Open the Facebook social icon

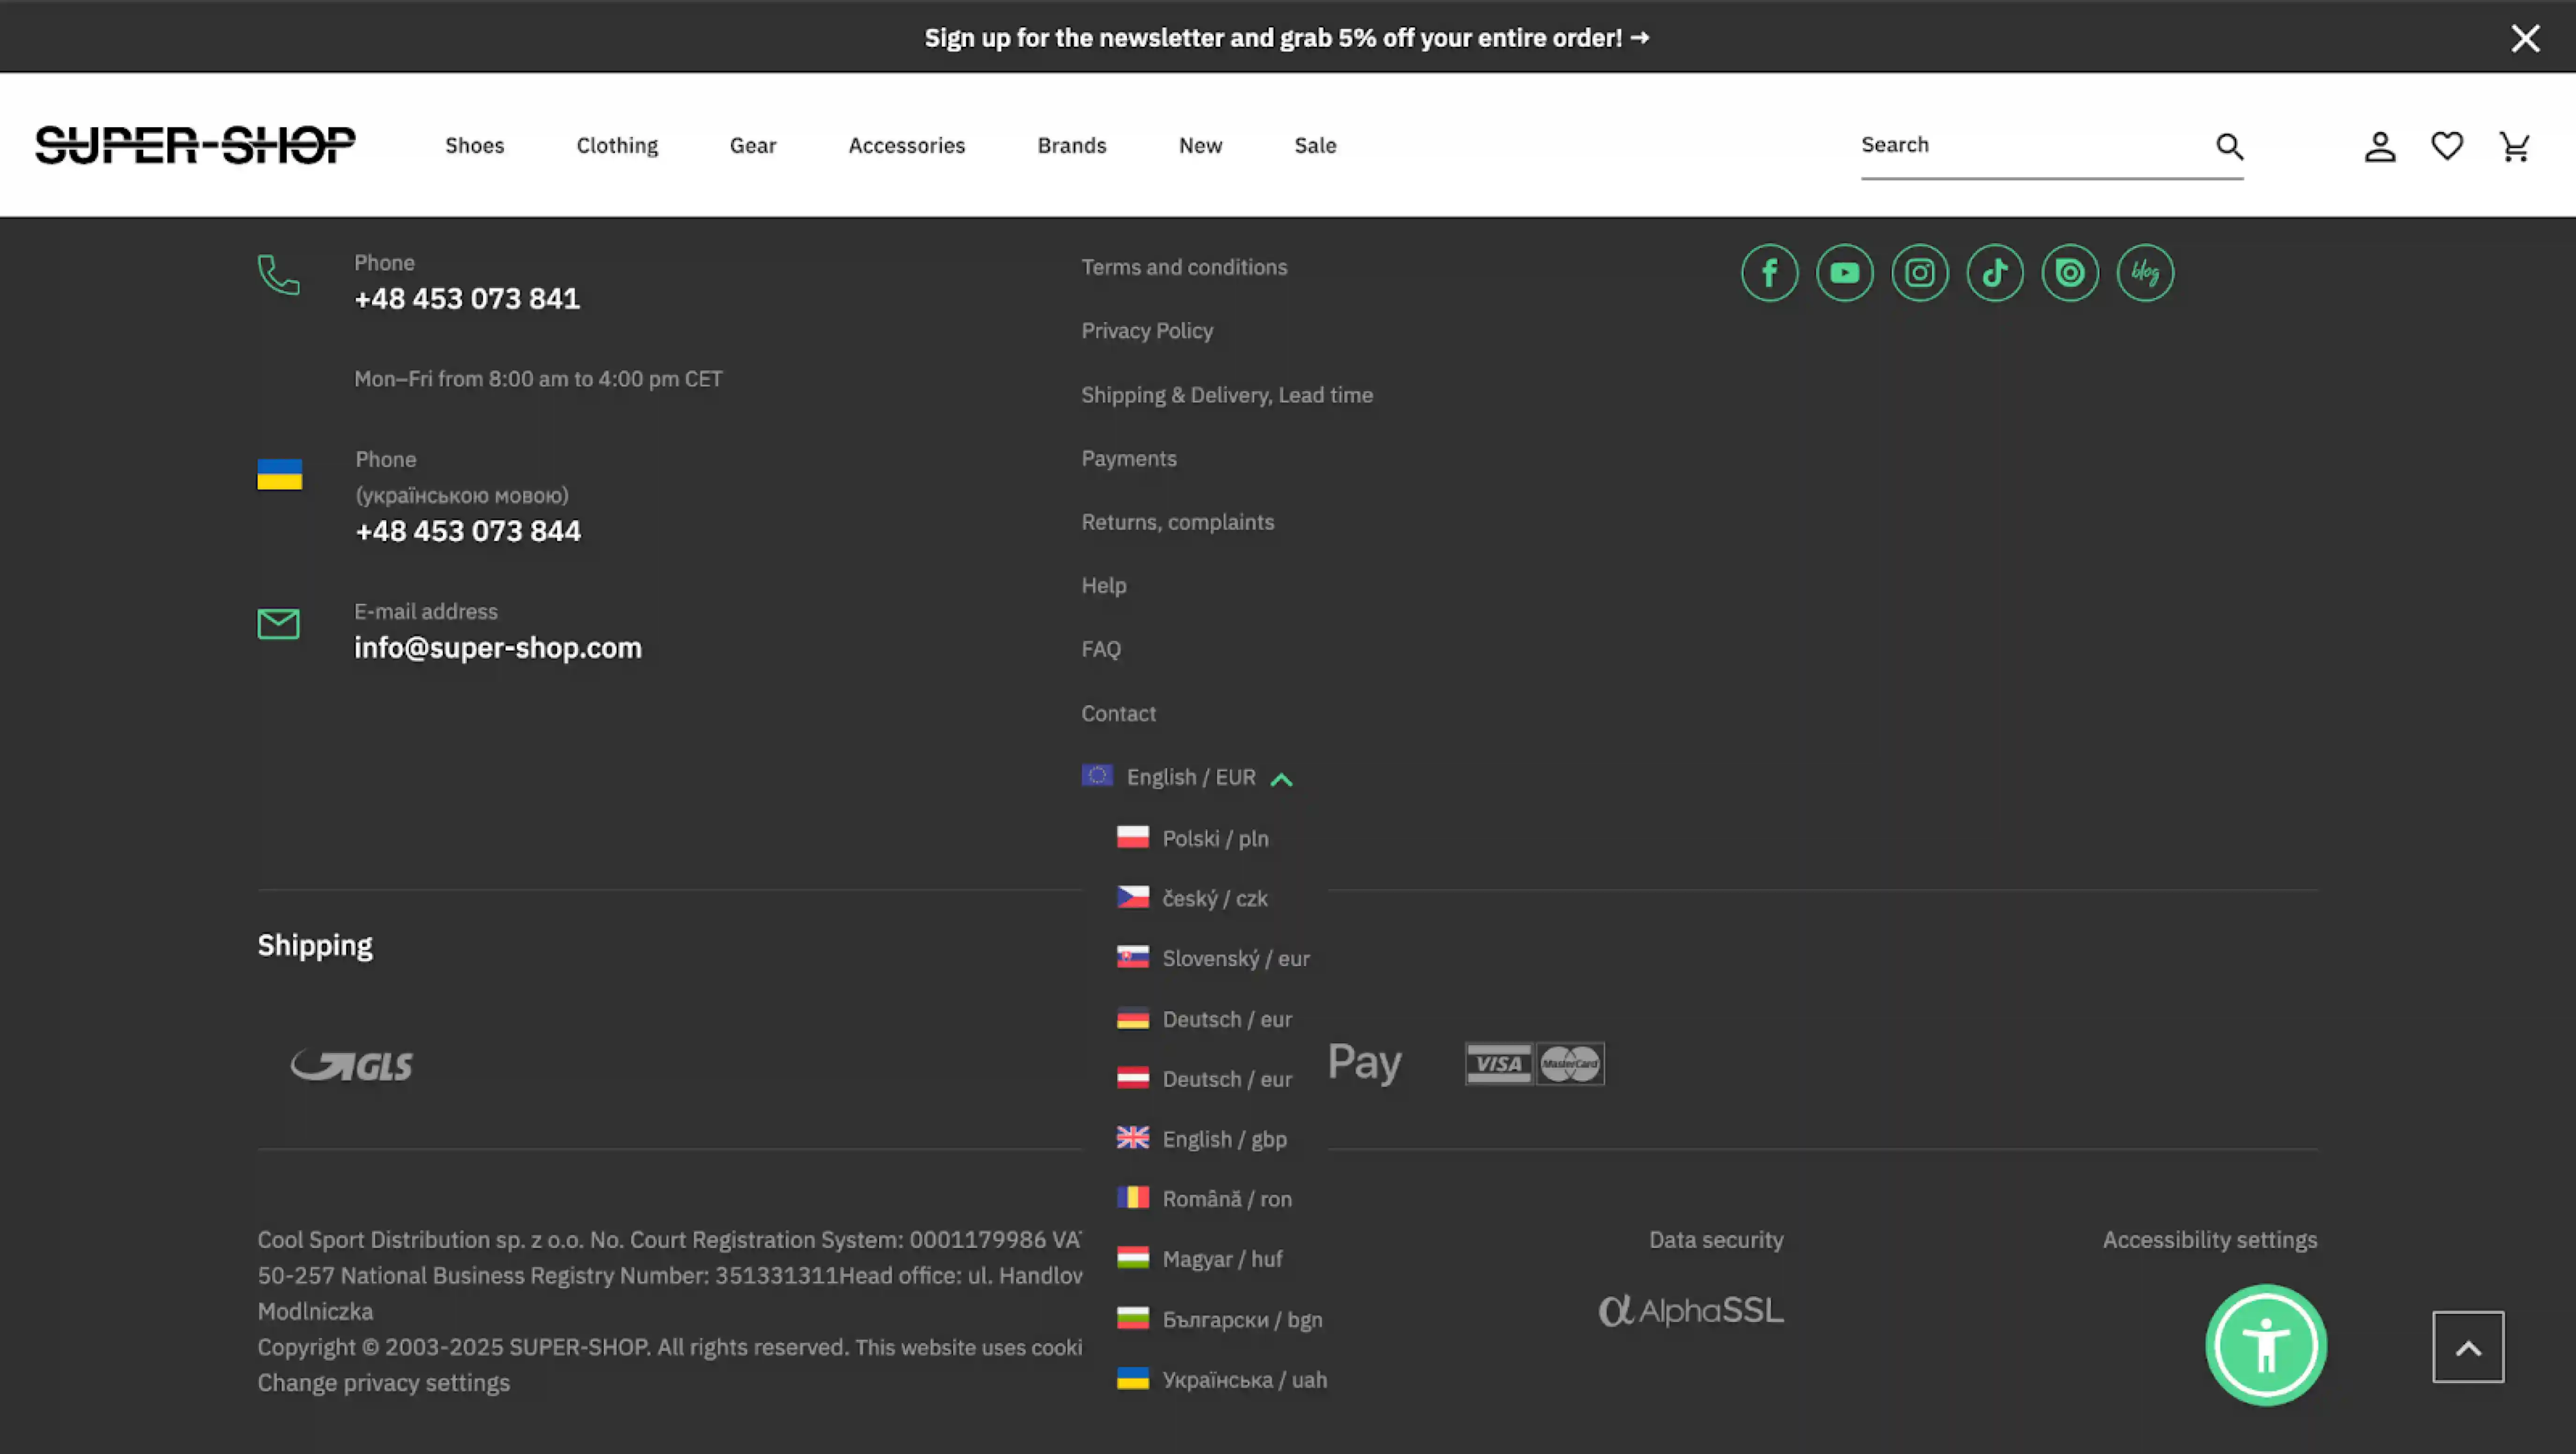(1770, 272)
